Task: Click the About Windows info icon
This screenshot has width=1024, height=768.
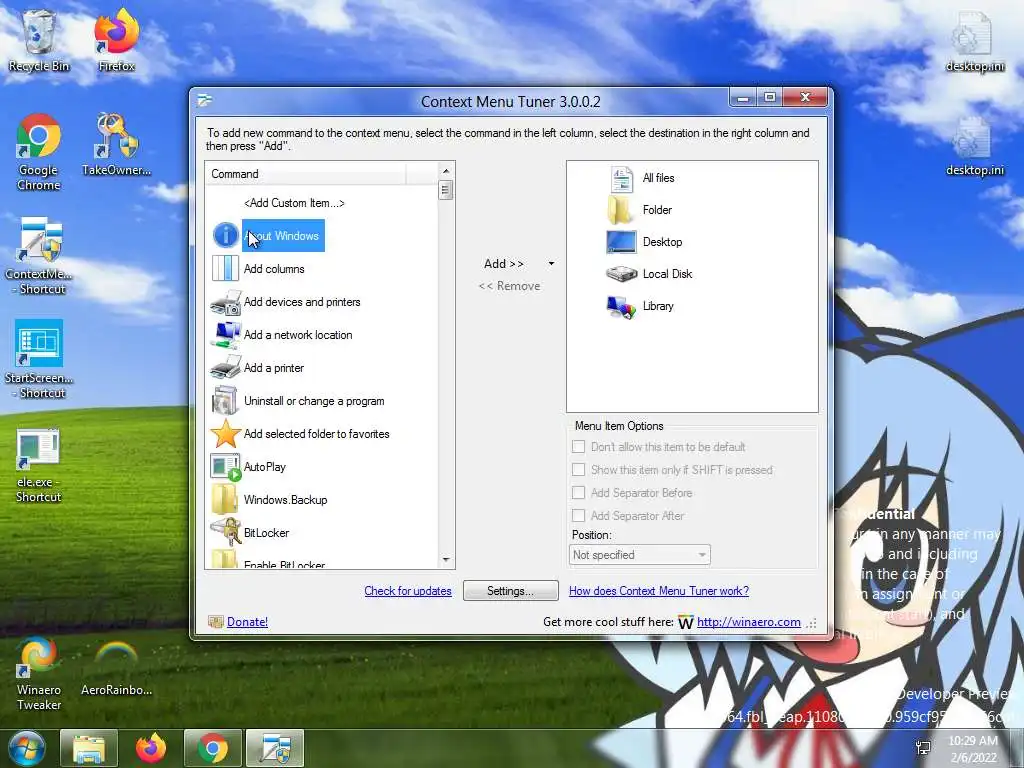Action: [x=225, y=235]
